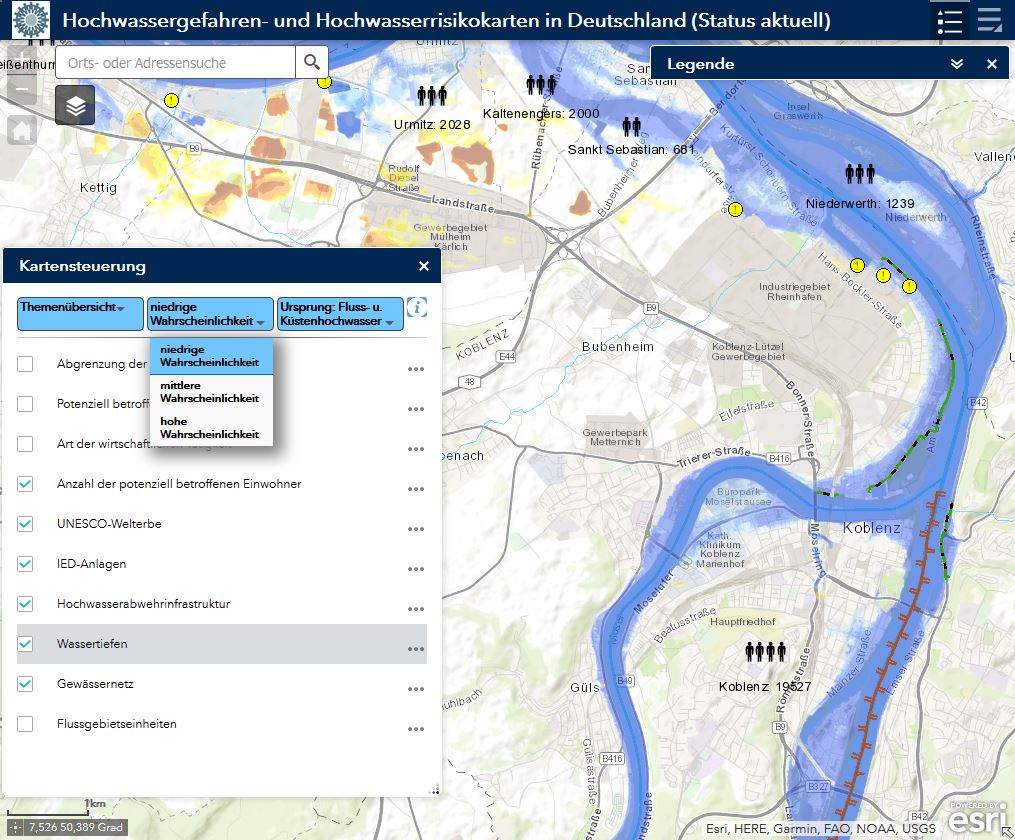1015x840 pixels.
Task: Close the Kartensteuerung panel
Action: coord(424,266)
